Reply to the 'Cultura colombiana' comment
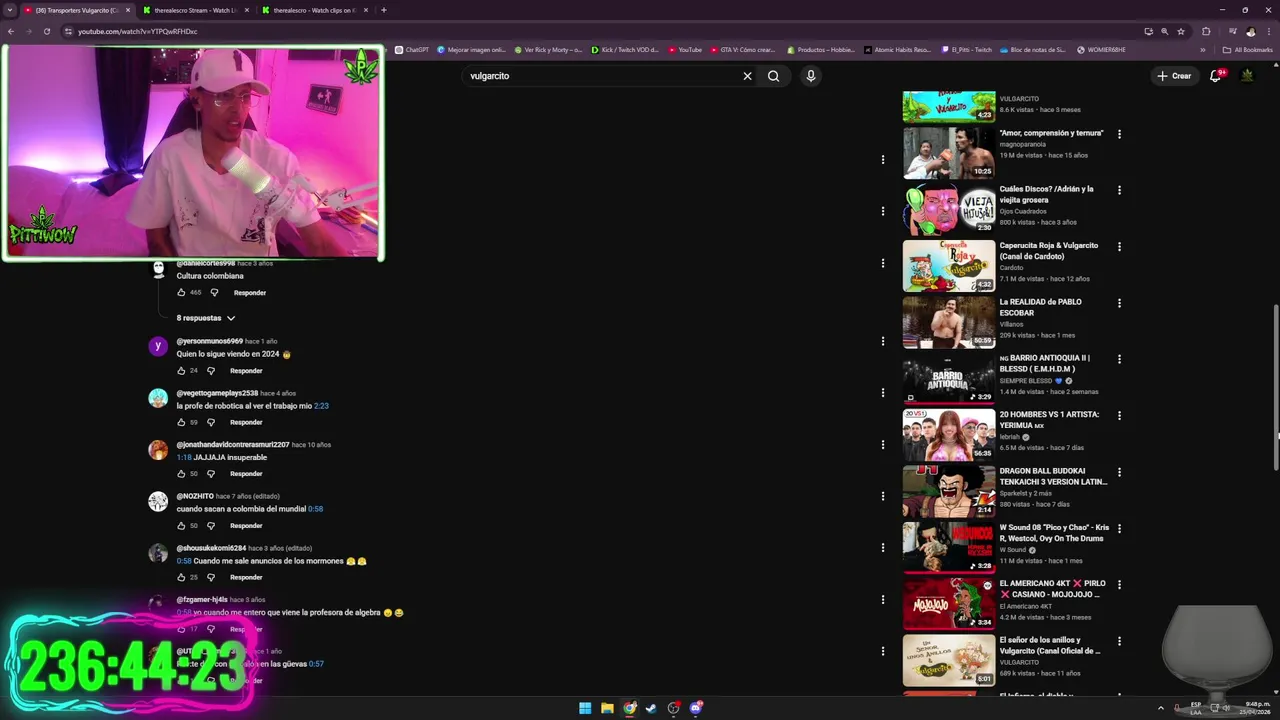The width and height of the screenshot is (1280, 720). tap(250, 293)
